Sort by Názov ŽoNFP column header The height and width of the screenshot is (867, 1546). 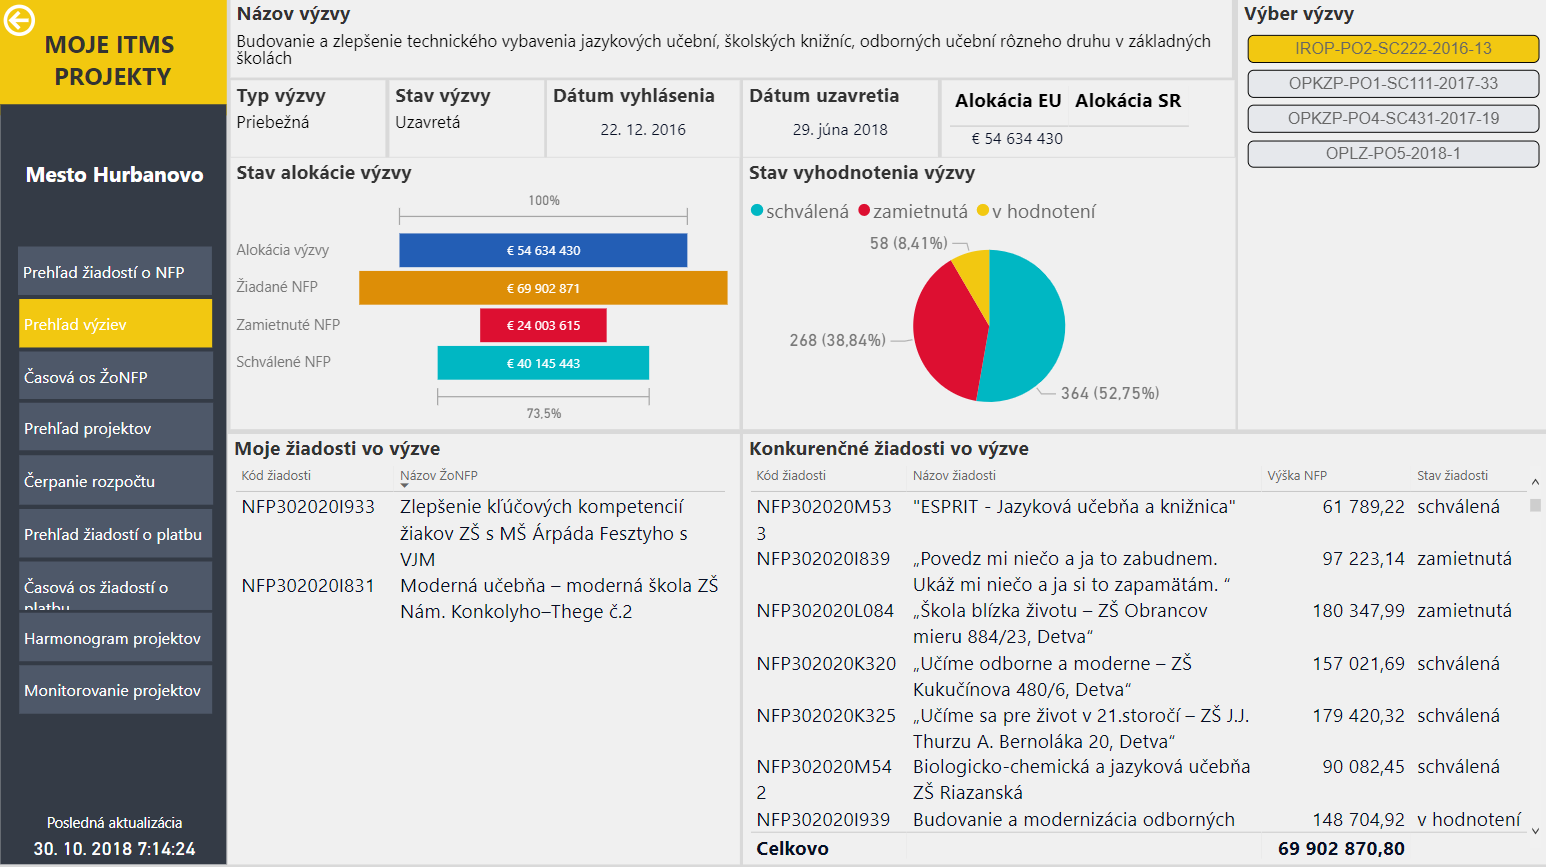click(439, 475)
